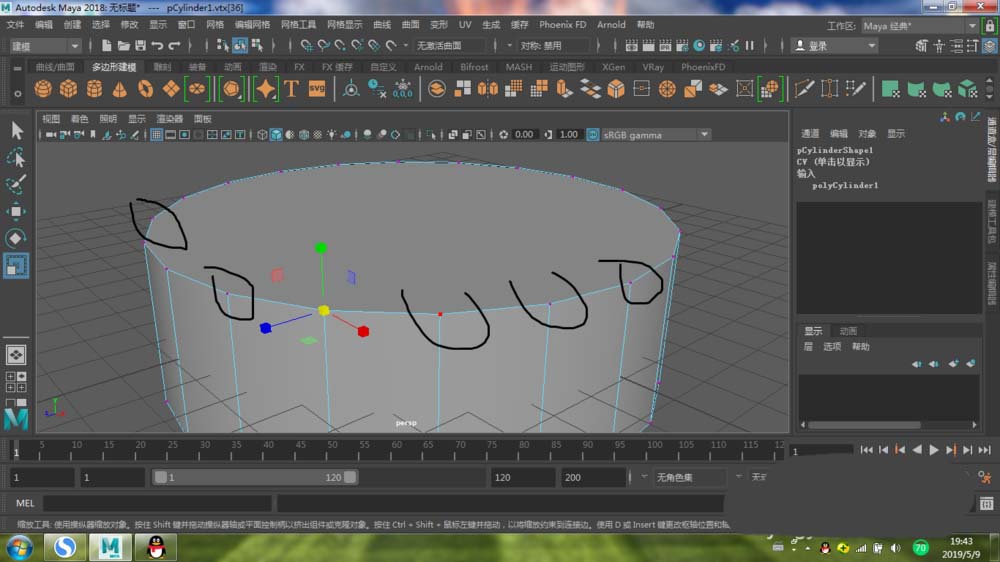
Task: Open the 通道 menu in channel box
Action: (810, 133)
